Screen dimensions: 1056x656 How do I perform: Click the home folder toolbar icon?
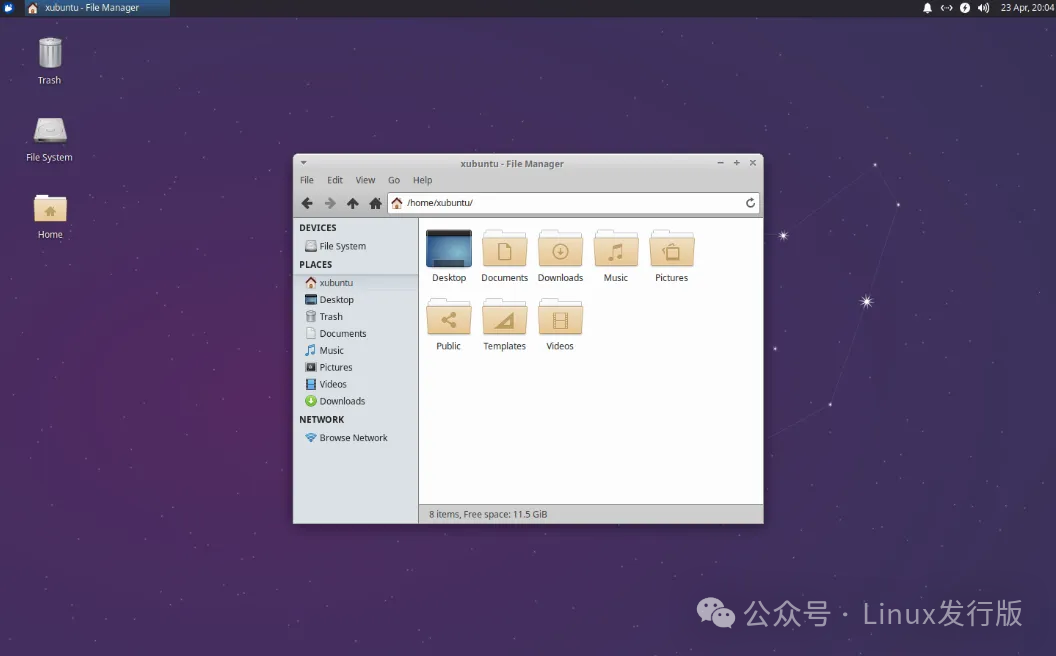coord(375,203)
